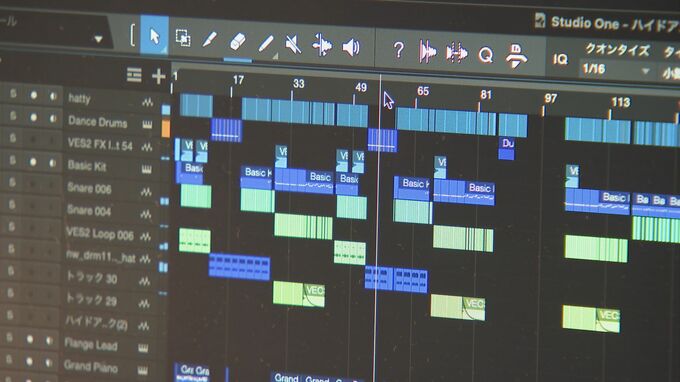
Task: Select the Eraser tool
Action: coord(237,42)
